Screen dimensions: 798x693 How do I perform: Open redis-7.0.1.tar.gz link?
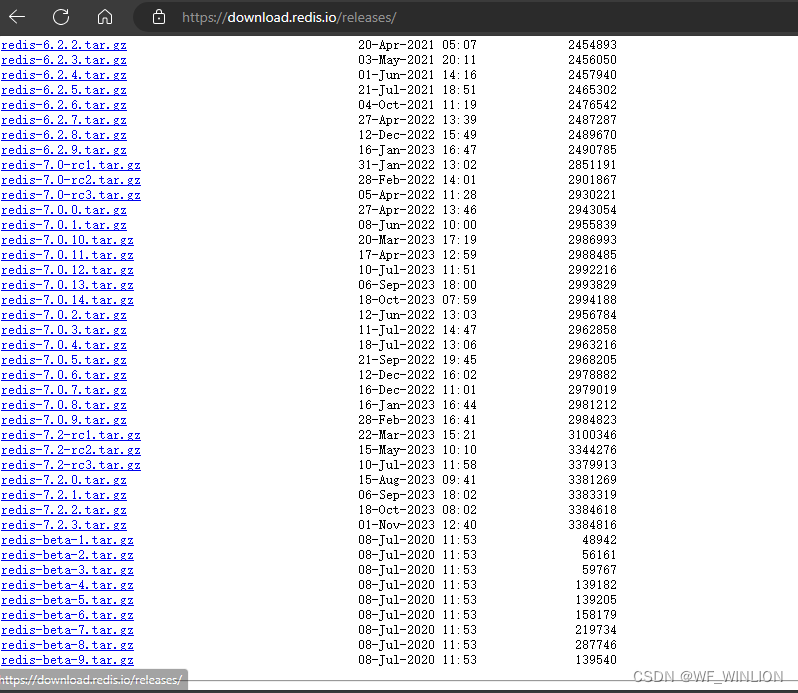[x=64, y=225]
